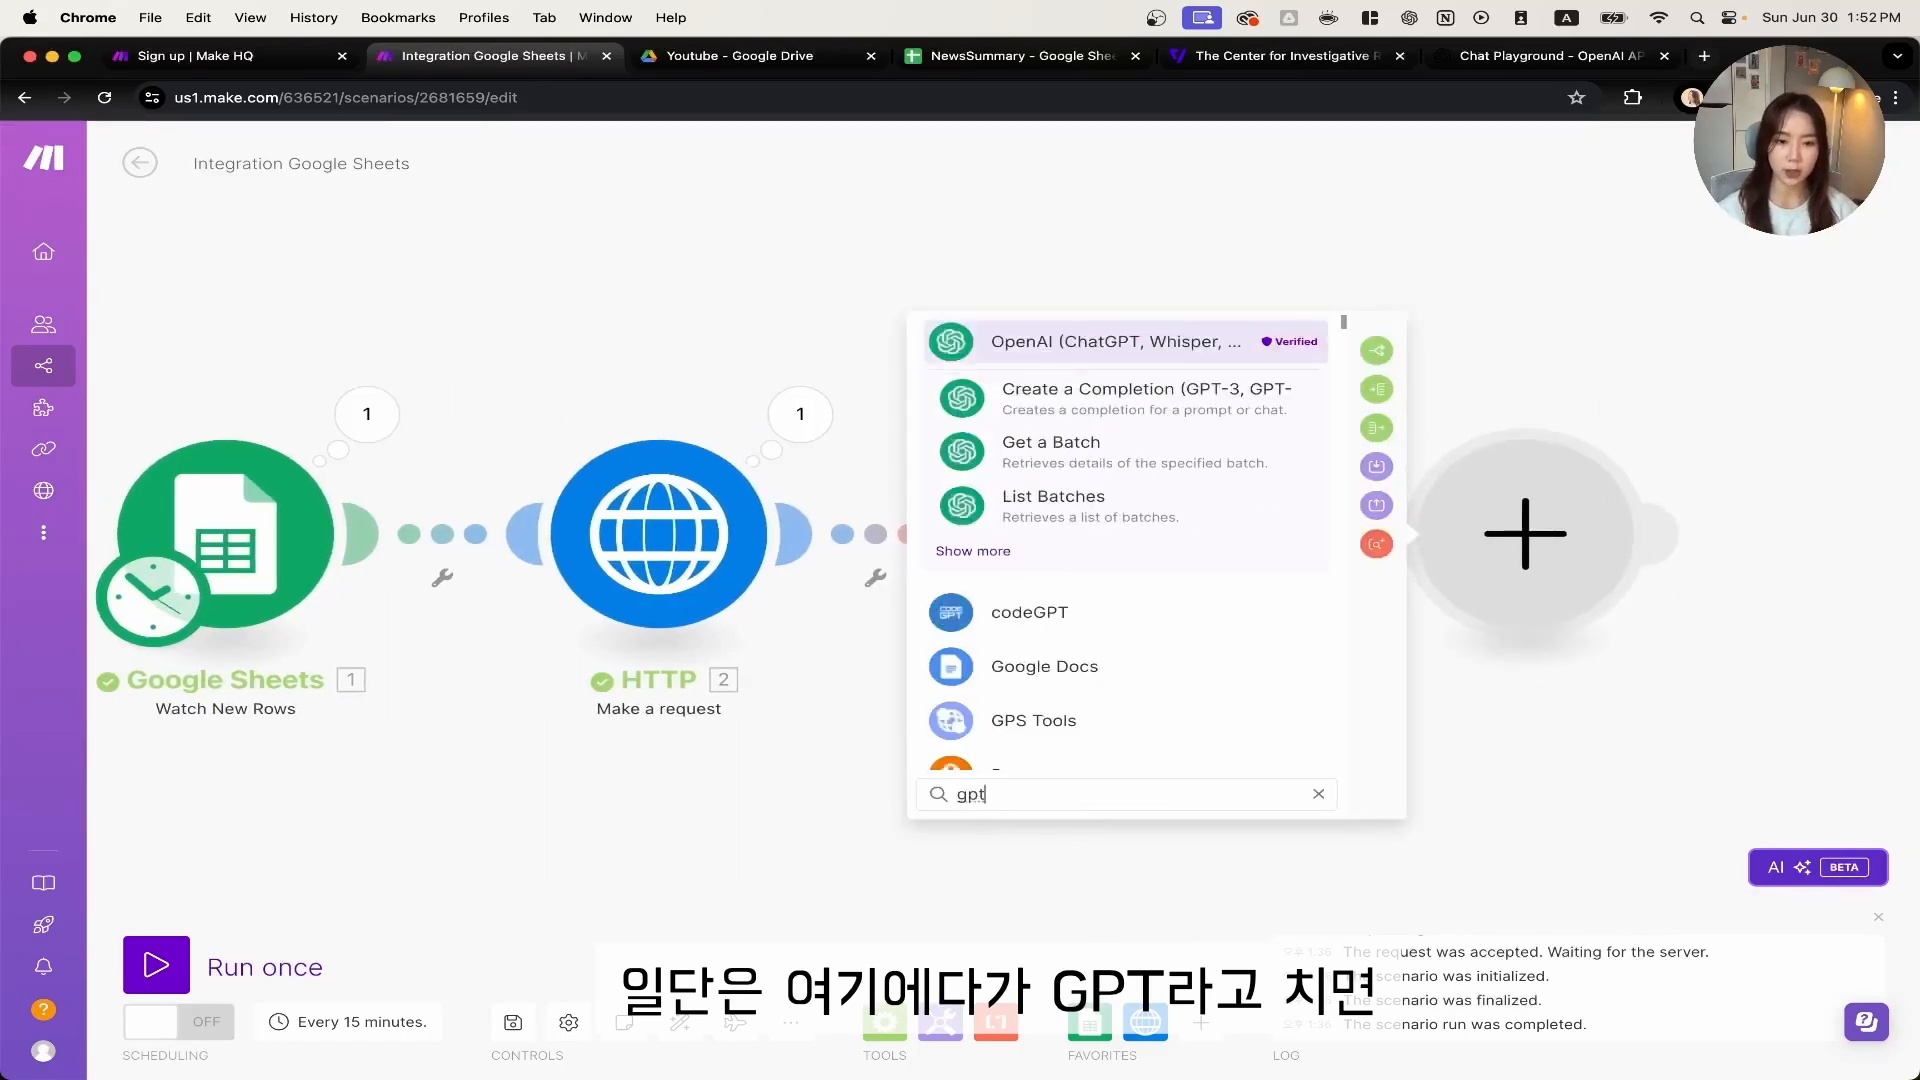The height and width of the screenshot is (1080, 1920).
Task: Open the Apple menu
Action: 29,17
